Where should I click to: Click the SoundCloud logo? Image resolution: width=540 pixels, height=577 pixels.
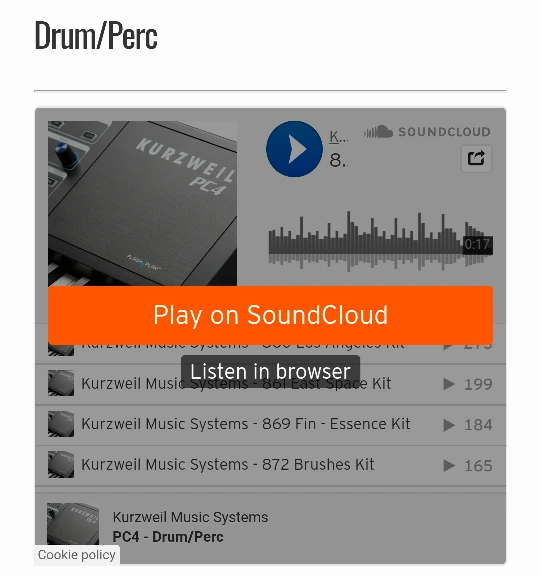[x=427, y=132]
